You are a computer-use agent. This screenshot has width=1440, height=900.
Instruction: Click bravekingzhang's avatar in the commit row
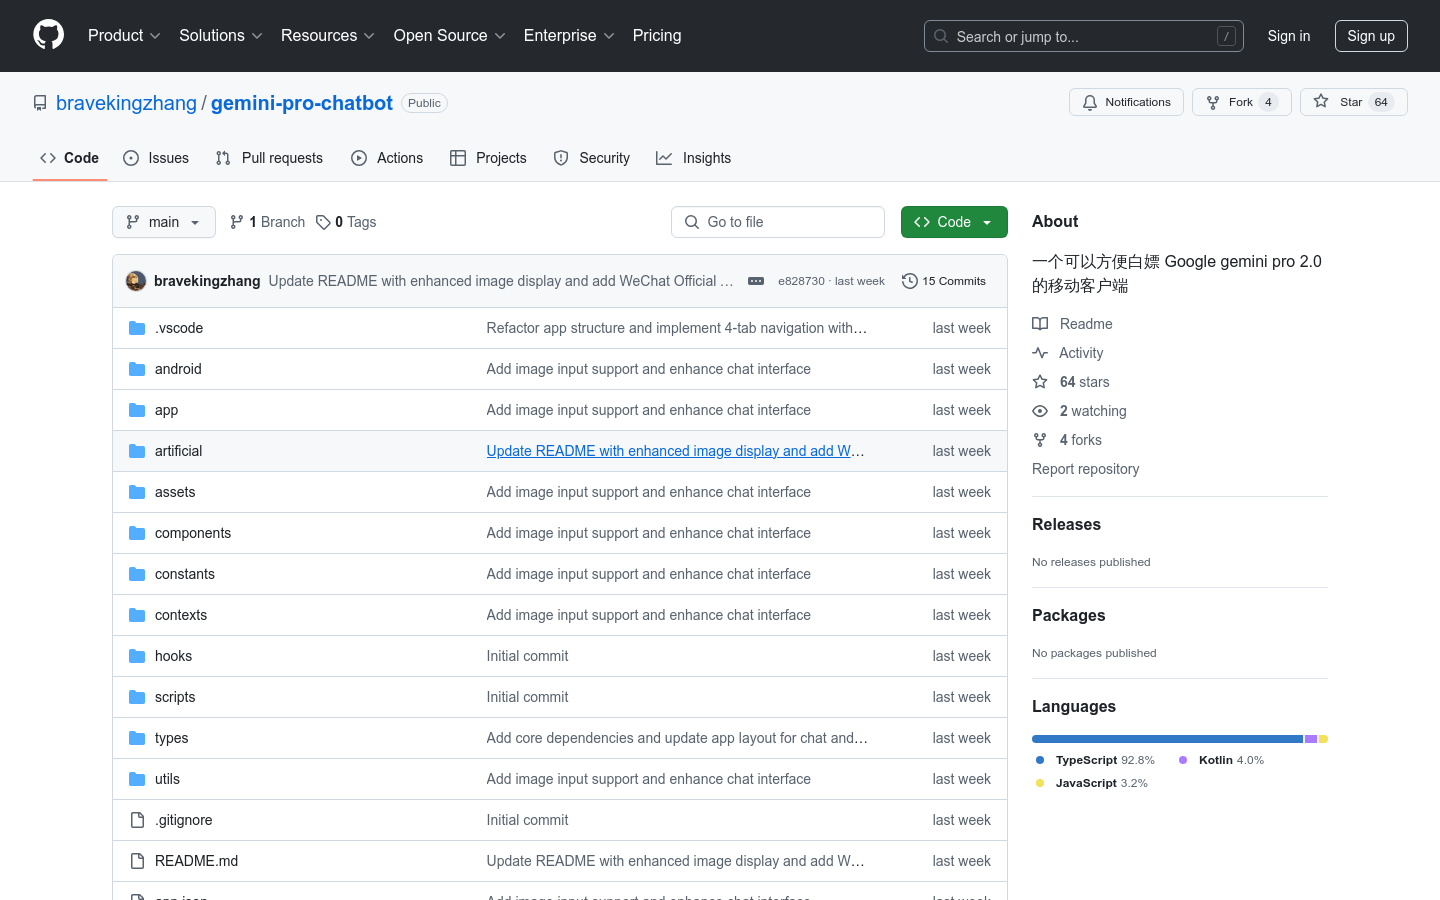click(x=136, y=281)
